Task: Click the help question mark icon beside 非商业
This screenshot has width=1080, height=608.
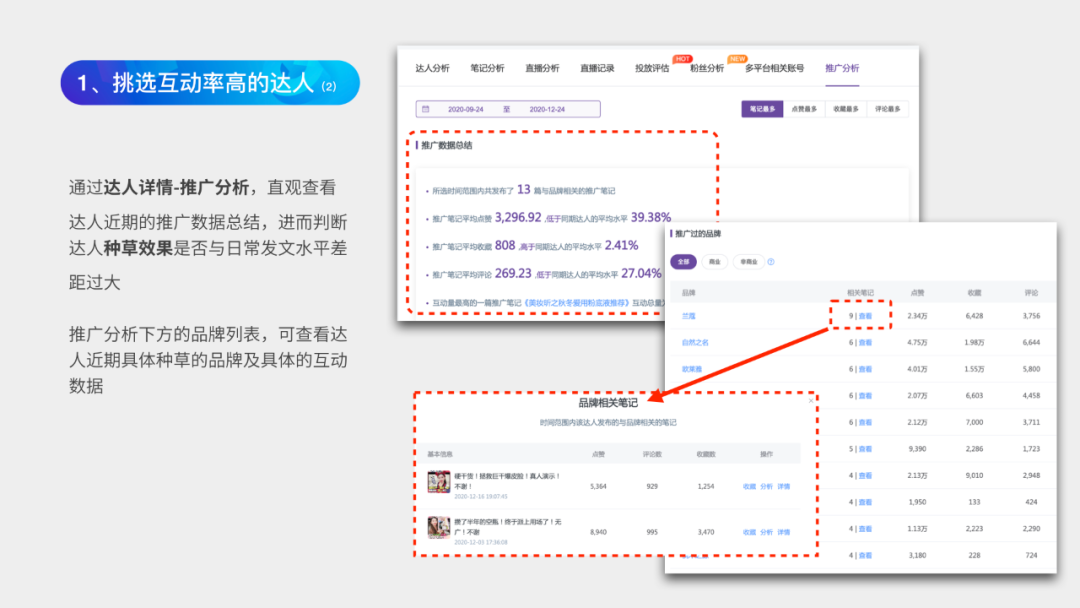Action: tap(771, 262)
